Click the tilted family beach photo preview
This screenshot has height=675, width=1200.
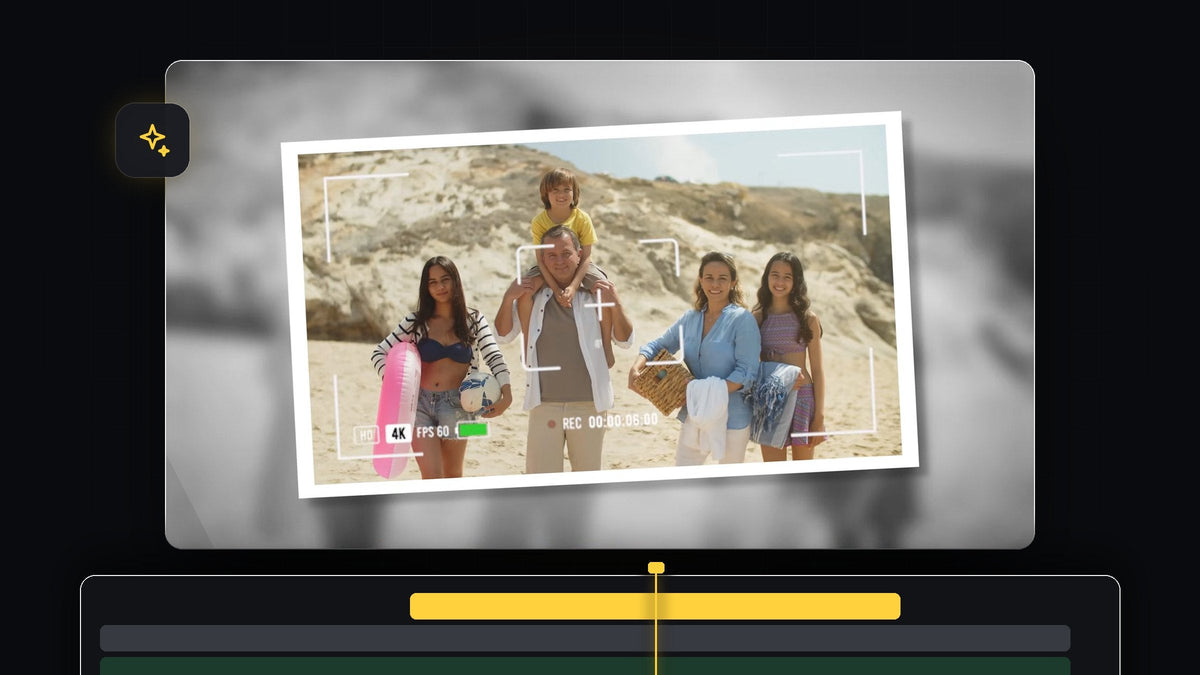point(600,304)
